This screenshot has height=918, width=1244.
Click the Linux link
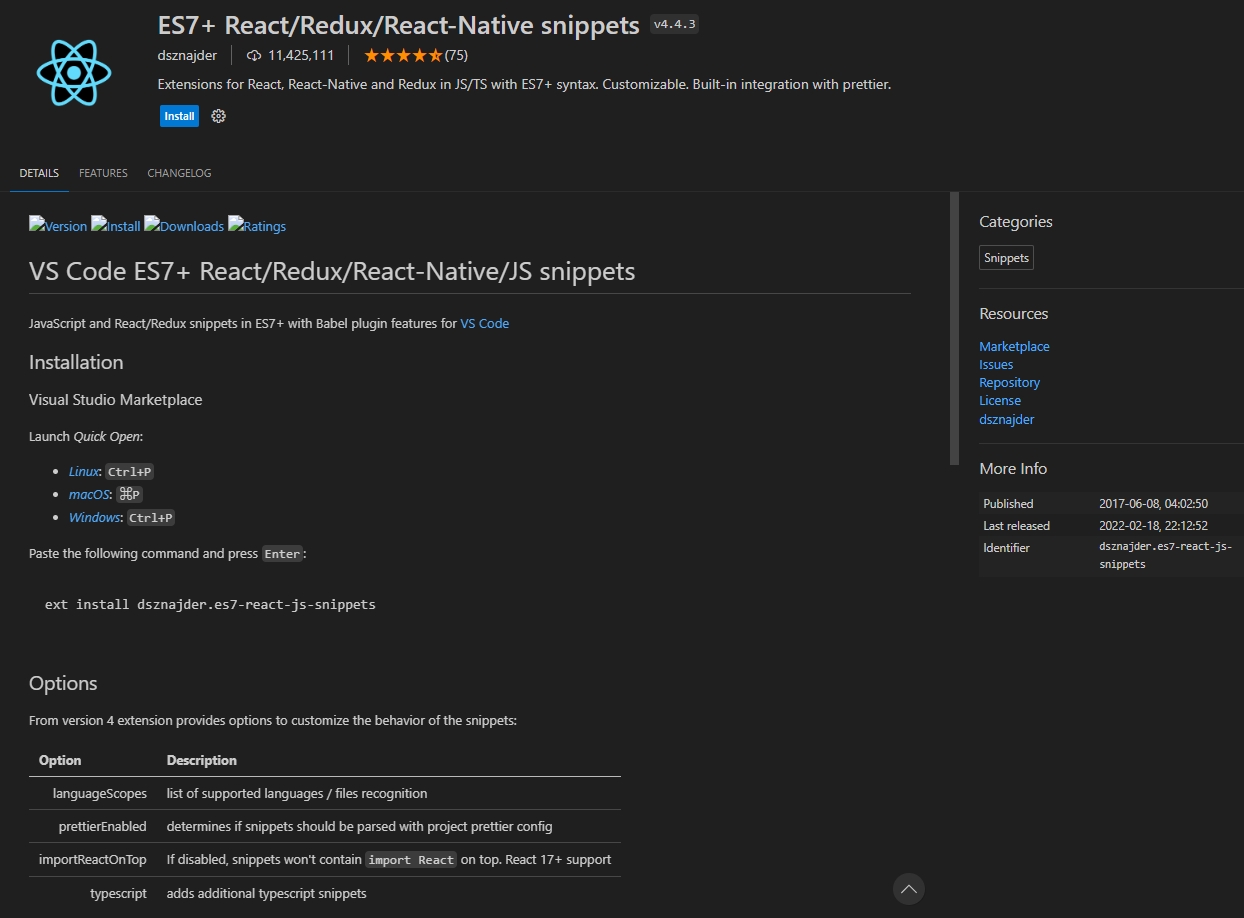click(x=84, y=471)
